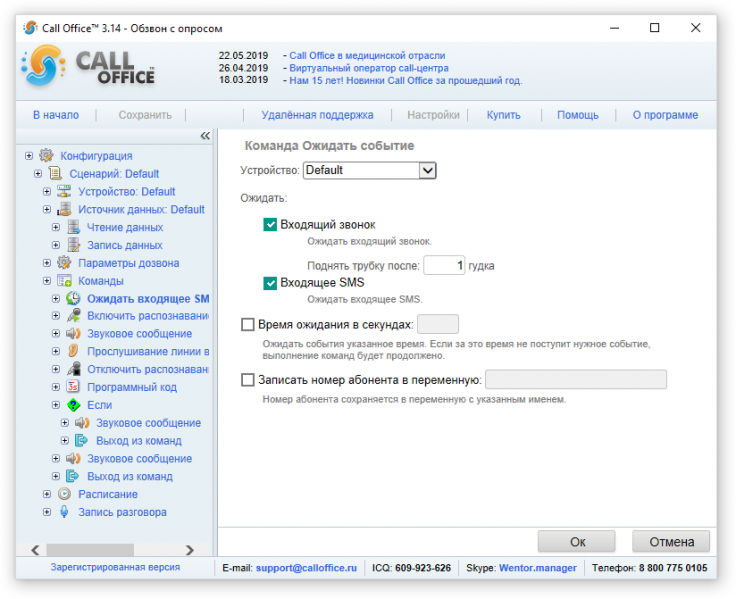Collapse the sidebar with double chevron
Image resolution: width=736 pixels, height=599 pixels.
205,136
